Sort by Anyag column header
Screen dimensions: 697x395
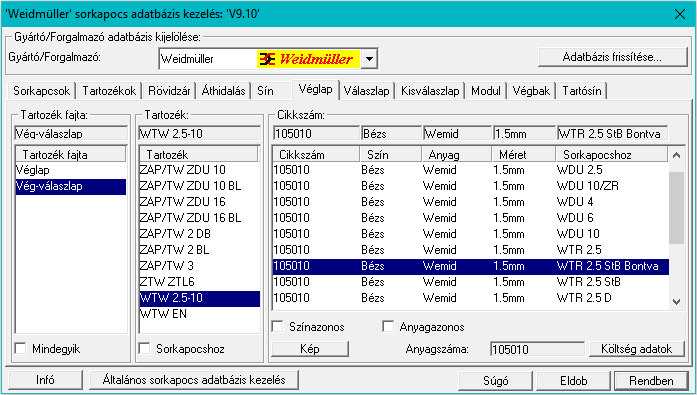457,155
